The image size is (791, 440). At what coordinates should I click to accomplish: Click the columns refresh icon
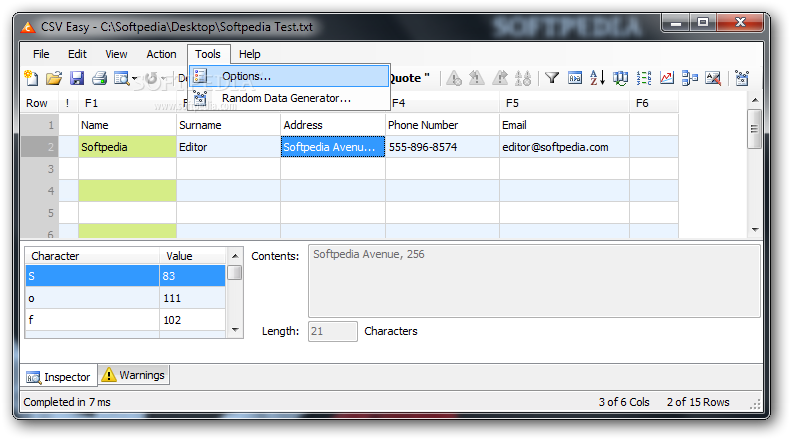click(x=620, y=78)
